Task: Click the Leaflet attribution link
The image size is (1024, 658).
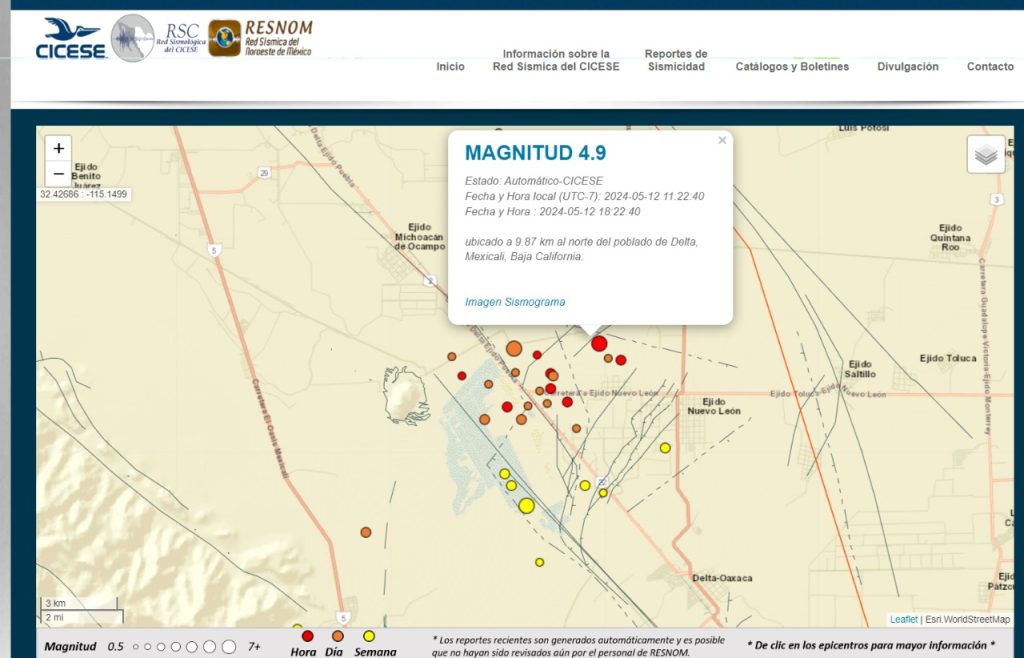Action: 903,619
